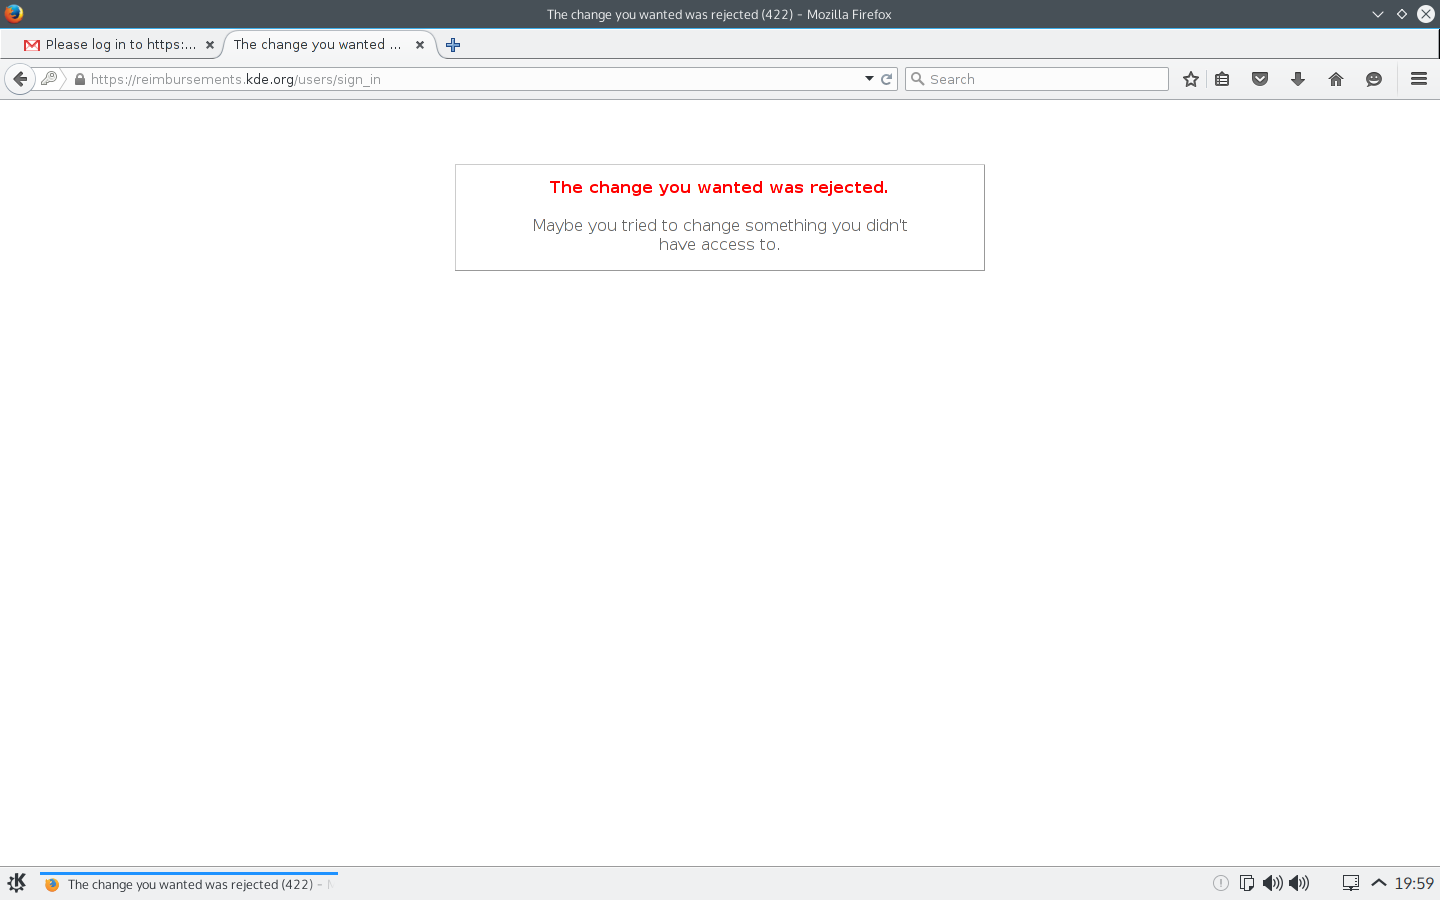Click the 'Maybe you tried to change something' text
1440x900 pixels.
pyautogui.click(x=720, y=235)
